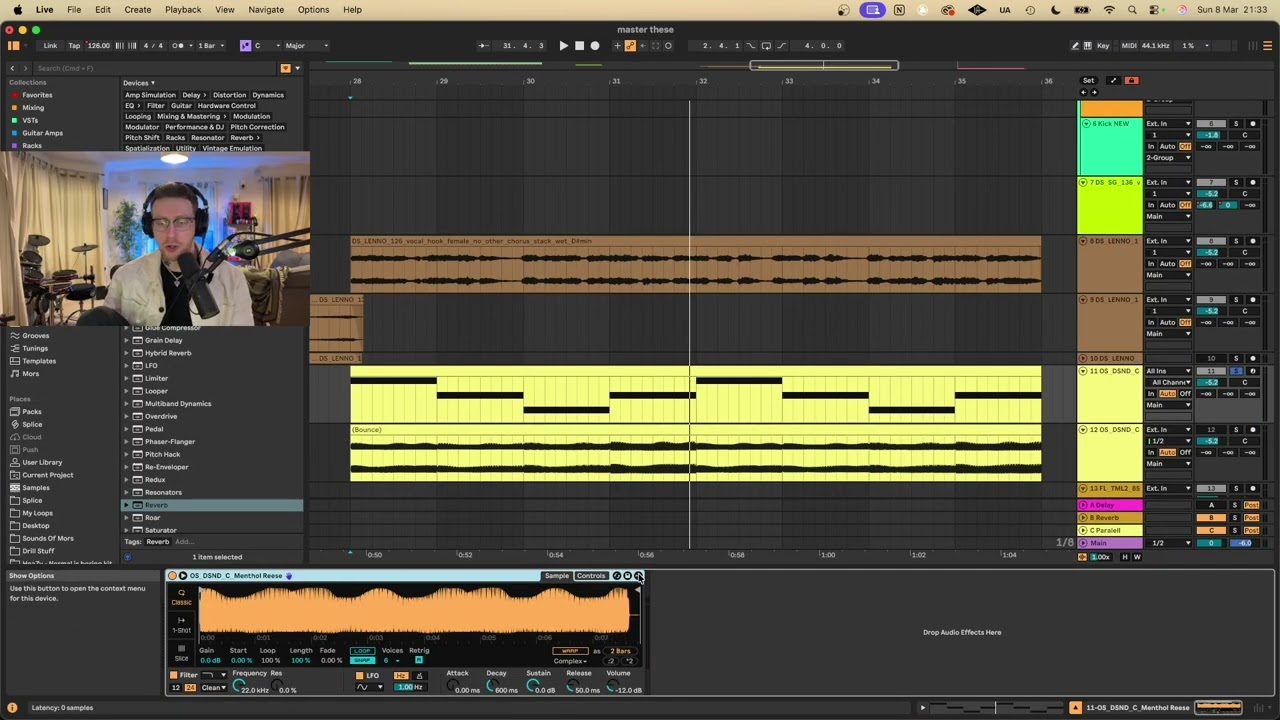The width and height of the screenshot is (1280, 720).
Task: Select Slice mode in Simpler
Action: click(181, 653)
